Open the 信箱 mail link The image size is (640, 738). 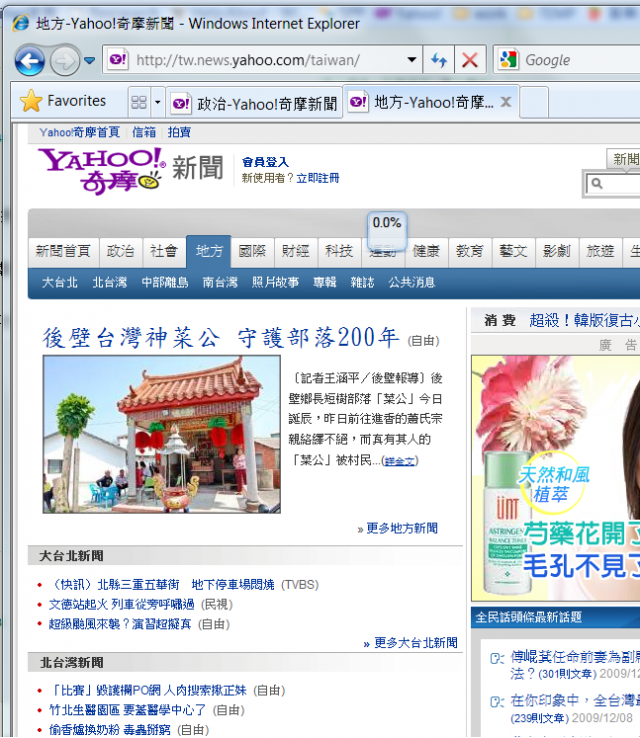144,132
